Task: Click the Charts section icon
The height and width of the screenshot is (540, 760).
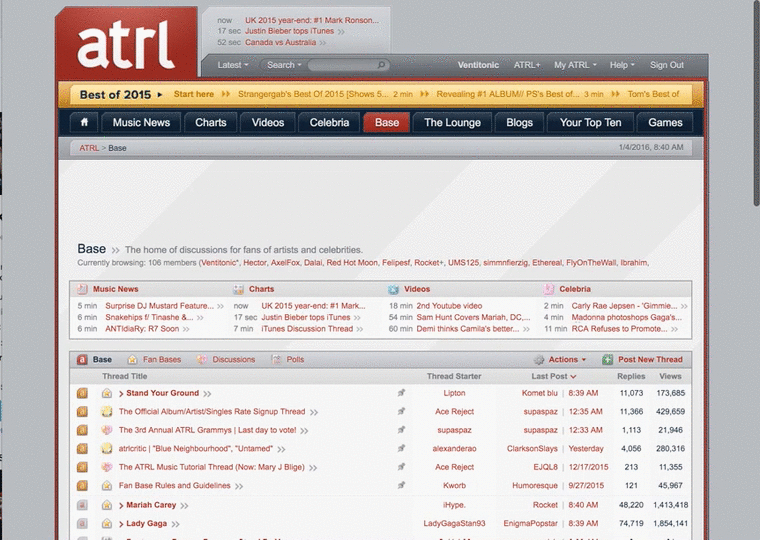Action: click(238, 289)
